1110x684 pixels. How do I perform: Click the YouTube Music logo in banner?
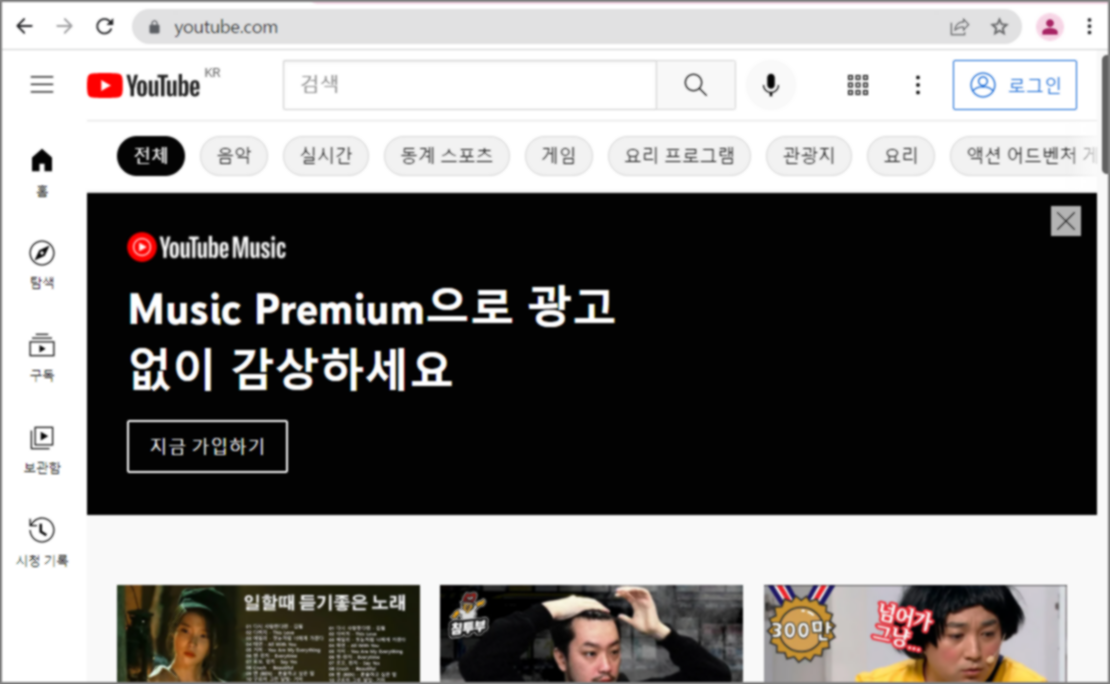pos(207,248)
